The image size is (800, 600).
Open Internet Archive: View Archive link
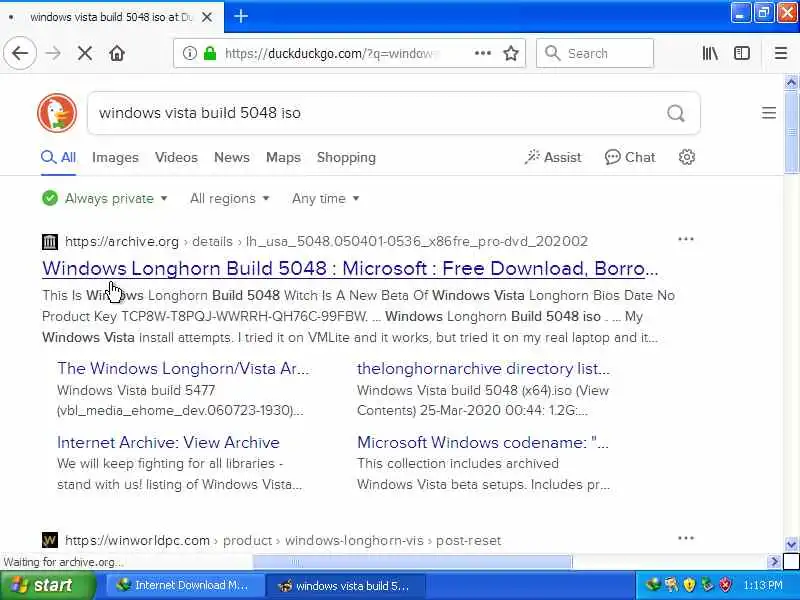point(168,442)
